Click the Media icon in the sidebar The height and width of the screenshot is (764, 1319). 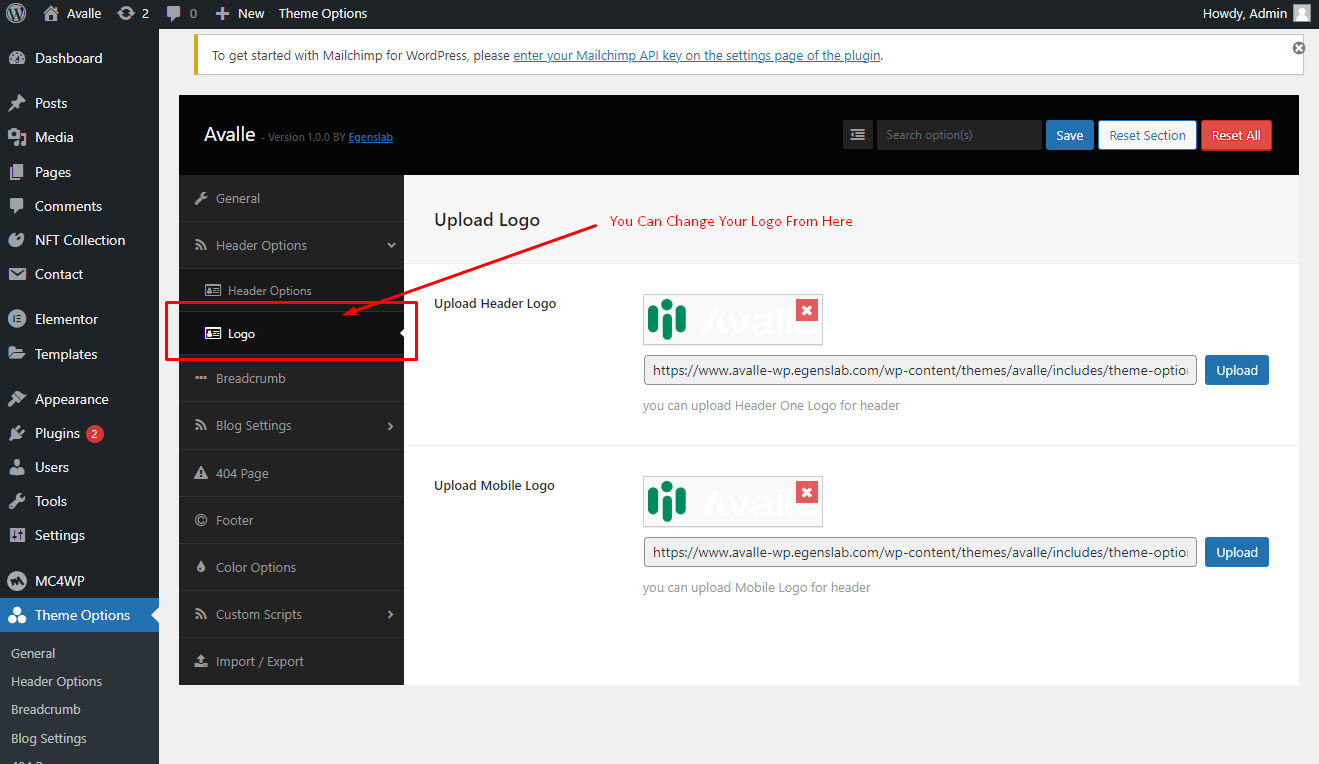point(17,137)
